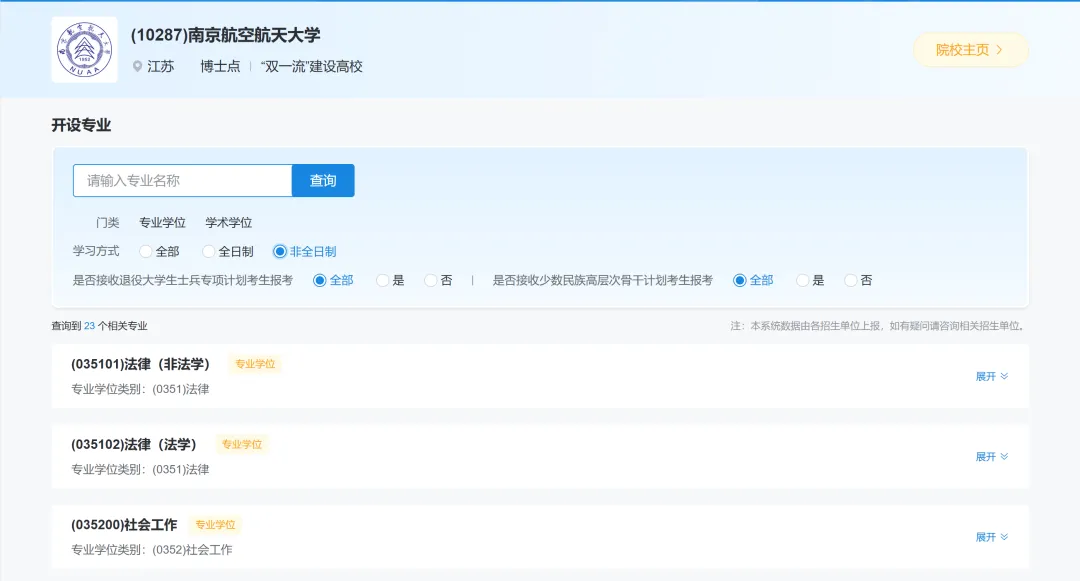The height and width of the screenshot is (581, 1080).
Task: Select 是 for 少数民族高层次骨干计划
Action: 810,280
